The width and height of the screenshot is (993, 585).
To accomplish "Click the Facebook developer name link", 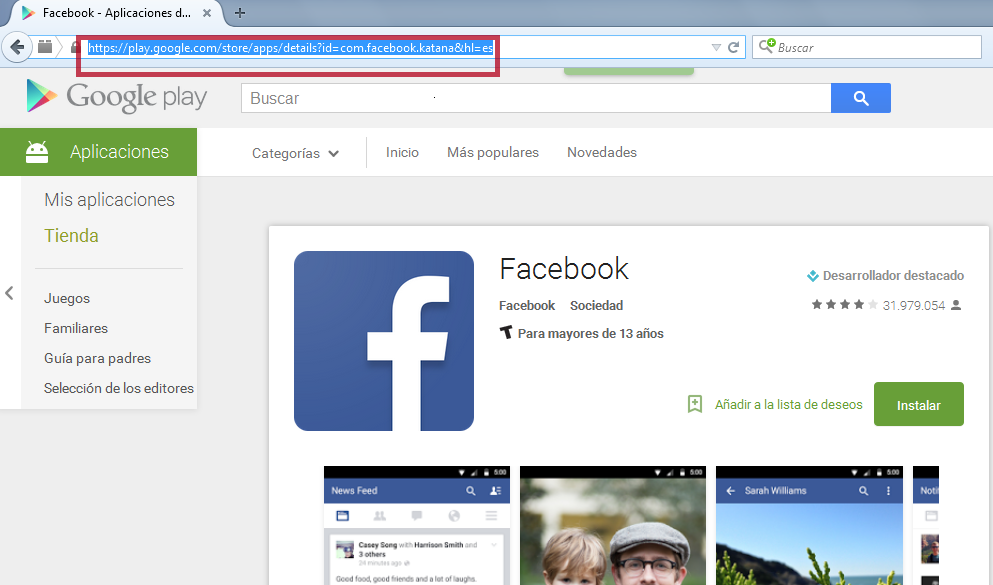I will click(526, 306).
